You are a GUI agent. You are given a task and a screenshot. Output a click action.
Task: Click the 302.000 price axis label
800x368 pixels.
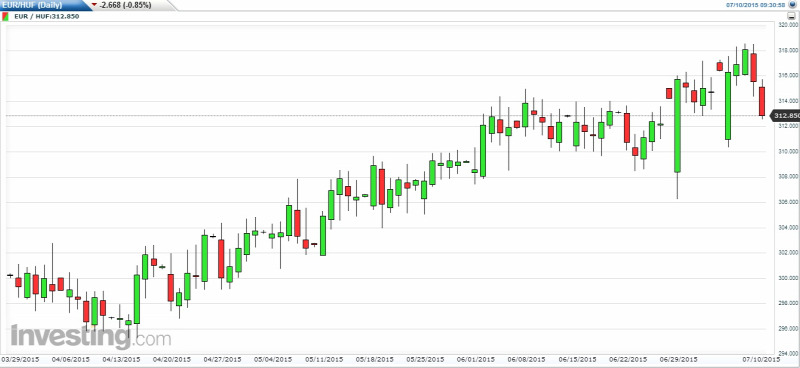point(789,253)
